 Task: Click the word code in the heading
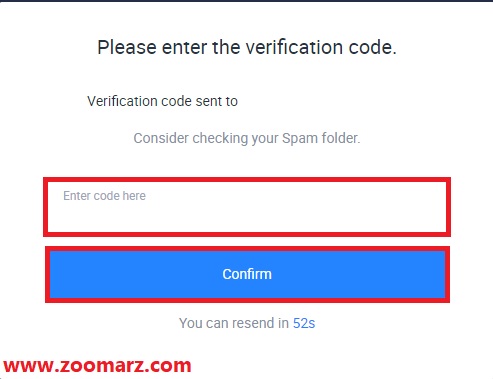pyautogui.click(x=373, y=47)
